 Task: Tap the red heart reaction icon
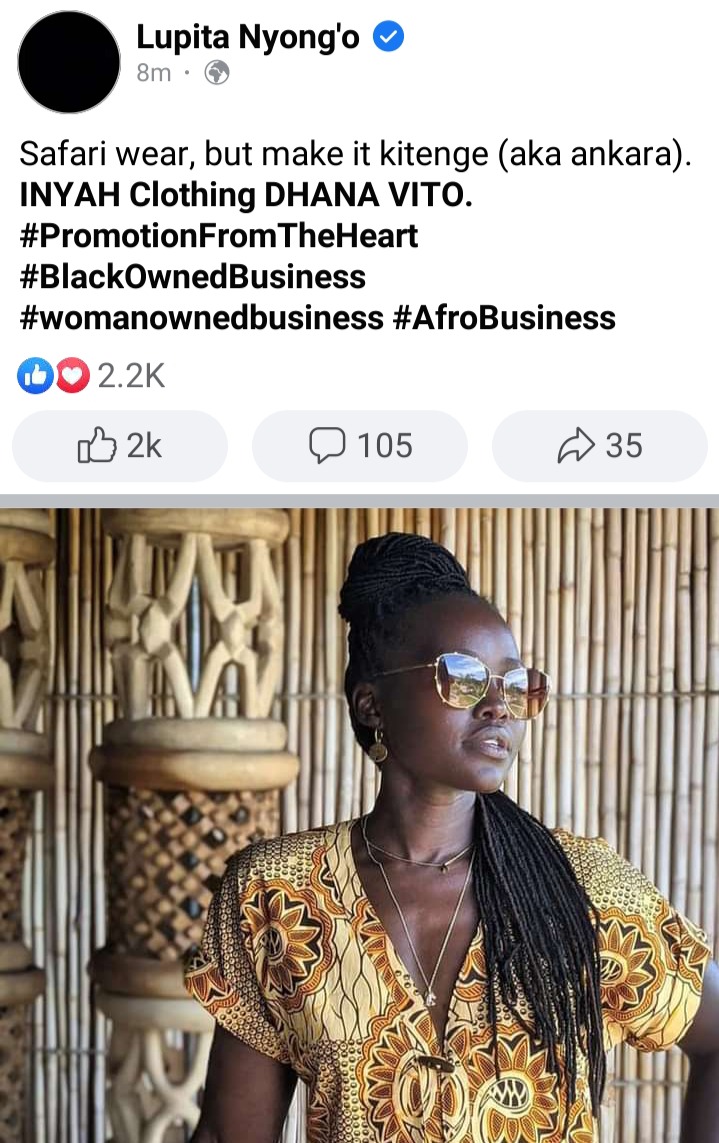[x=71, y=375]
